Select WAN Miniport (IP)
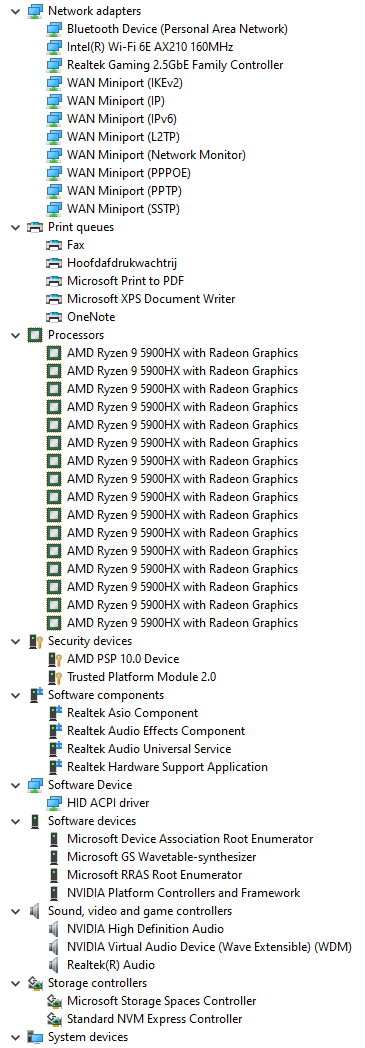 click(116, 102)
